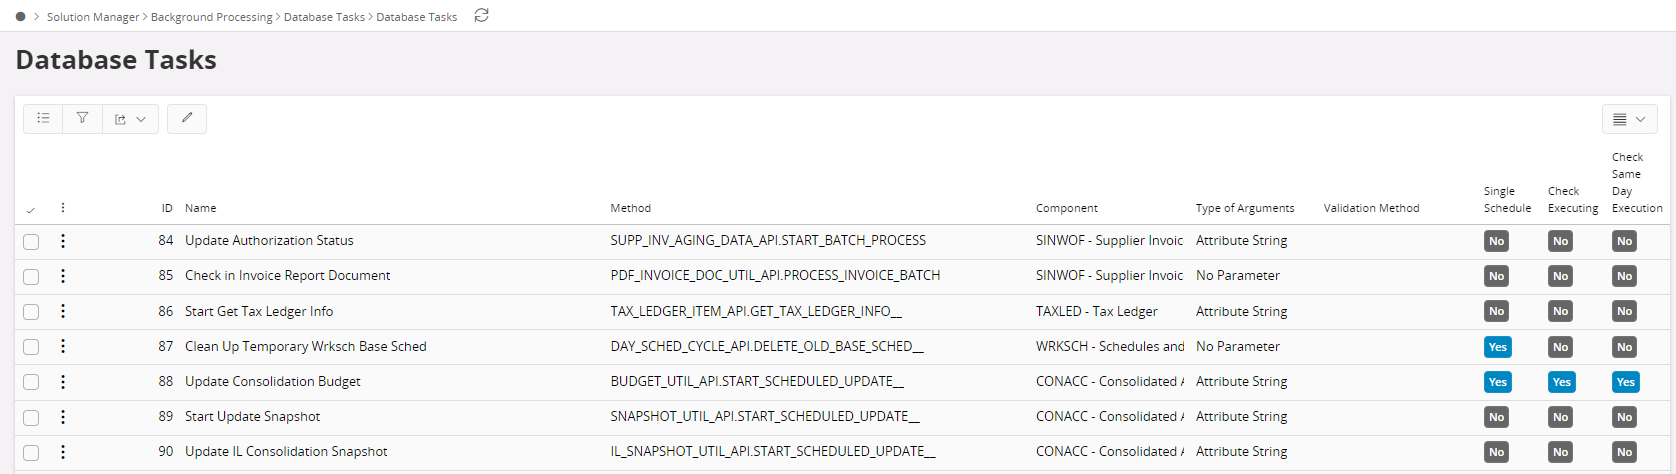Click the filter funnel icon

click(x=82, y=119)
